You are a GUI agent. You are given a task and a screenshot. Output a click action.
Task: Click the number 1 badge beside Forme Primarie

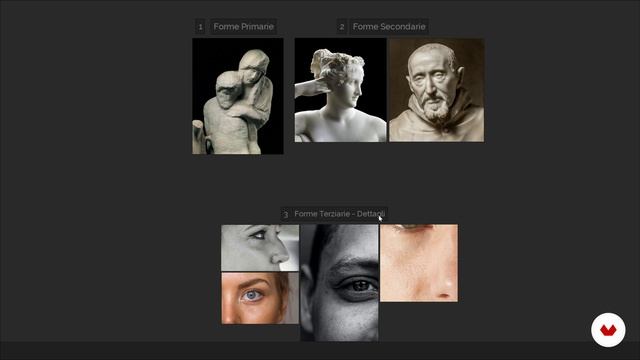pyautogui.click(x=200, y=27)
